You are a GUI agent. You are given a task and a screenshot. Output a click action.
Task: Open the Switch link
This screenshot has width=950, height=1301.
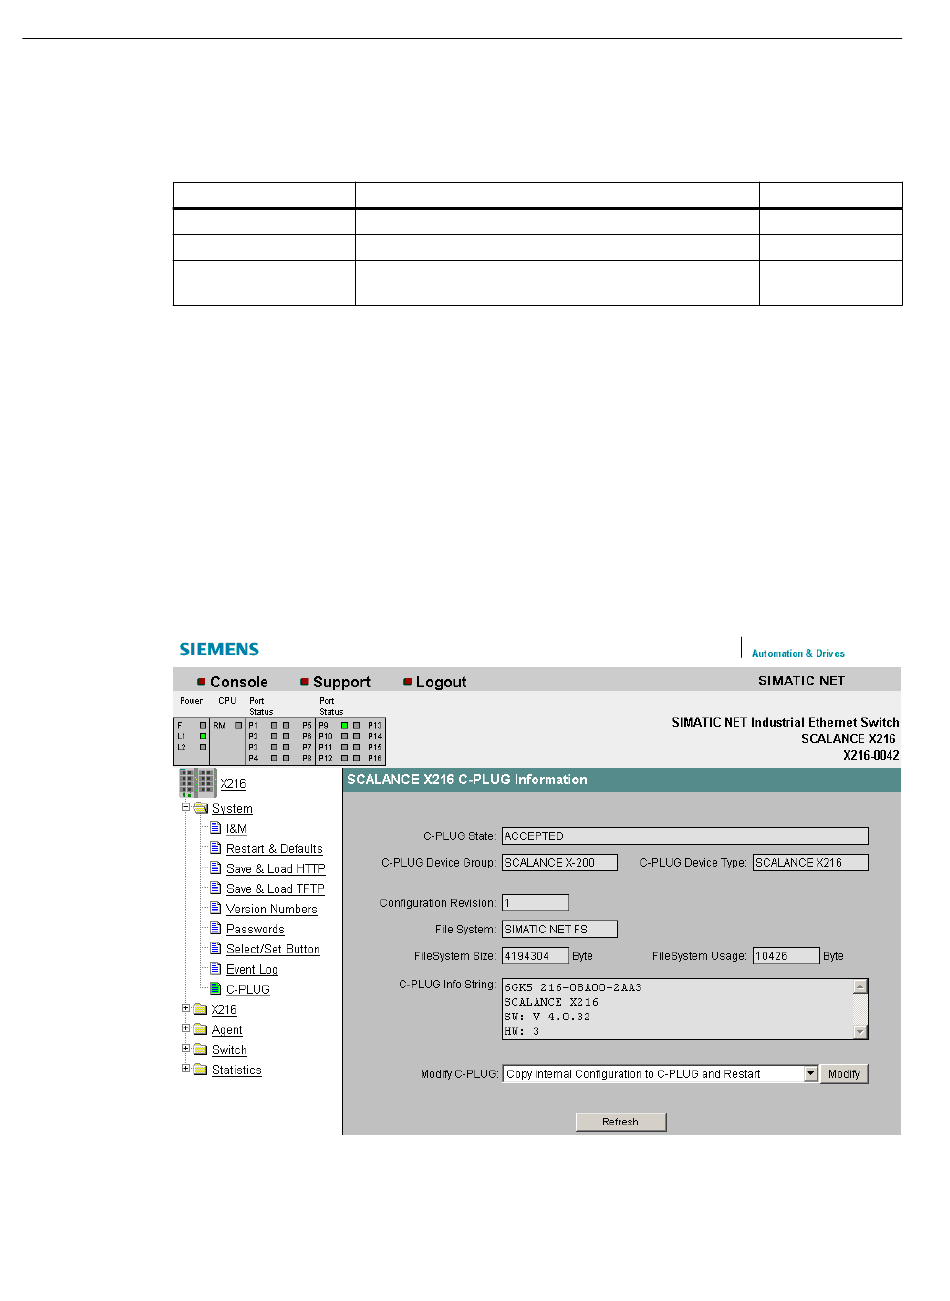tap(229, 1050)
